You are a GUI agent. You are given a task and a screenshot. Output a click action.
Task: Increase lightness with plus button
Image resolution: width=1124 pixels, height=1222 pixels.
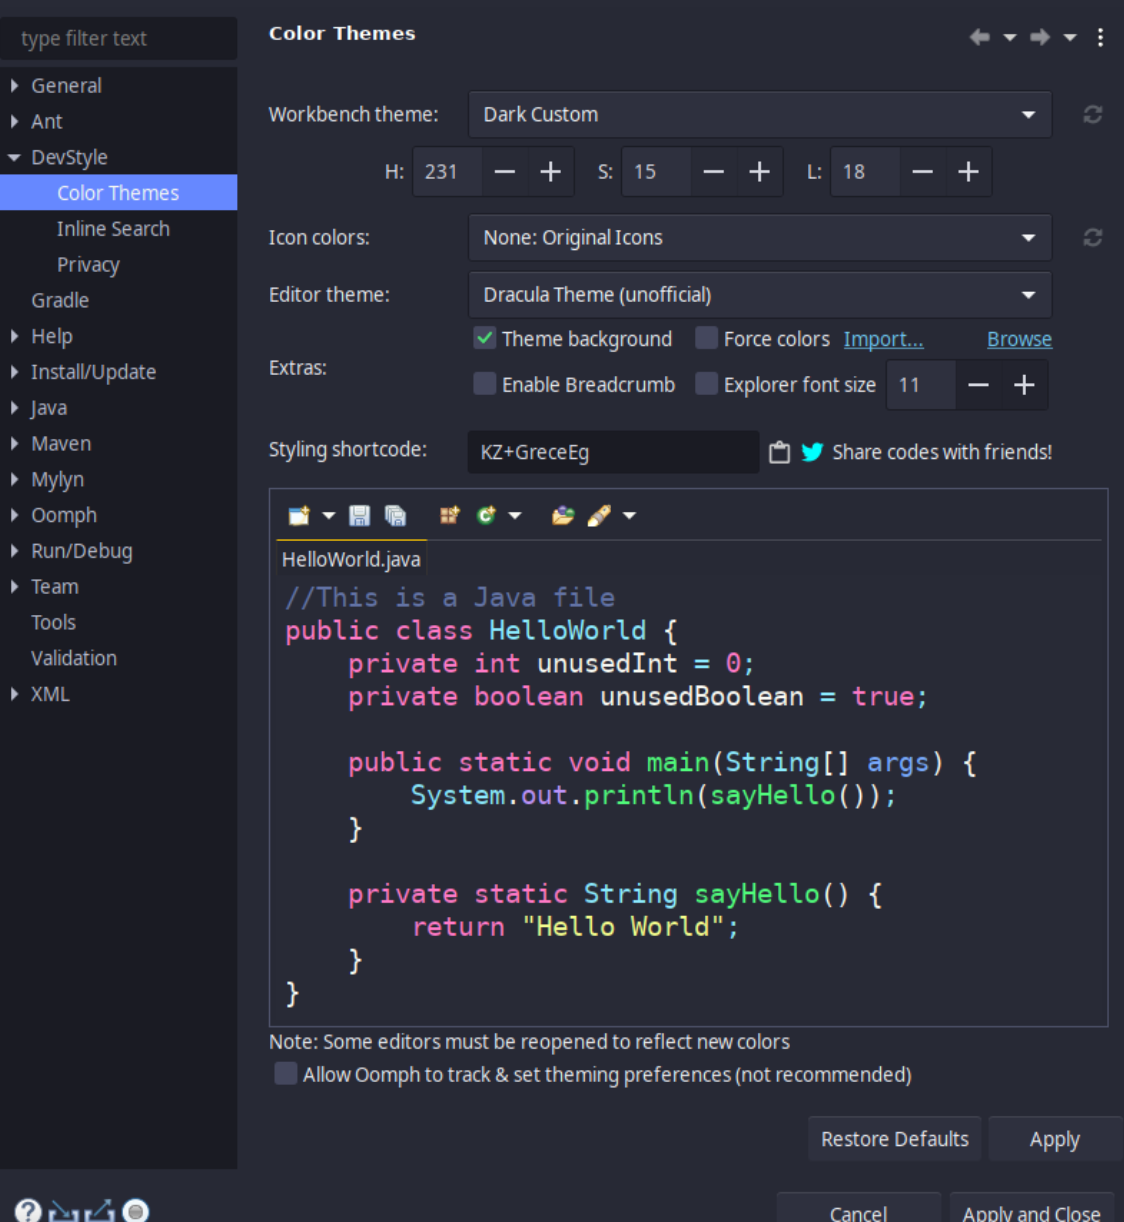tap(968, 172)
